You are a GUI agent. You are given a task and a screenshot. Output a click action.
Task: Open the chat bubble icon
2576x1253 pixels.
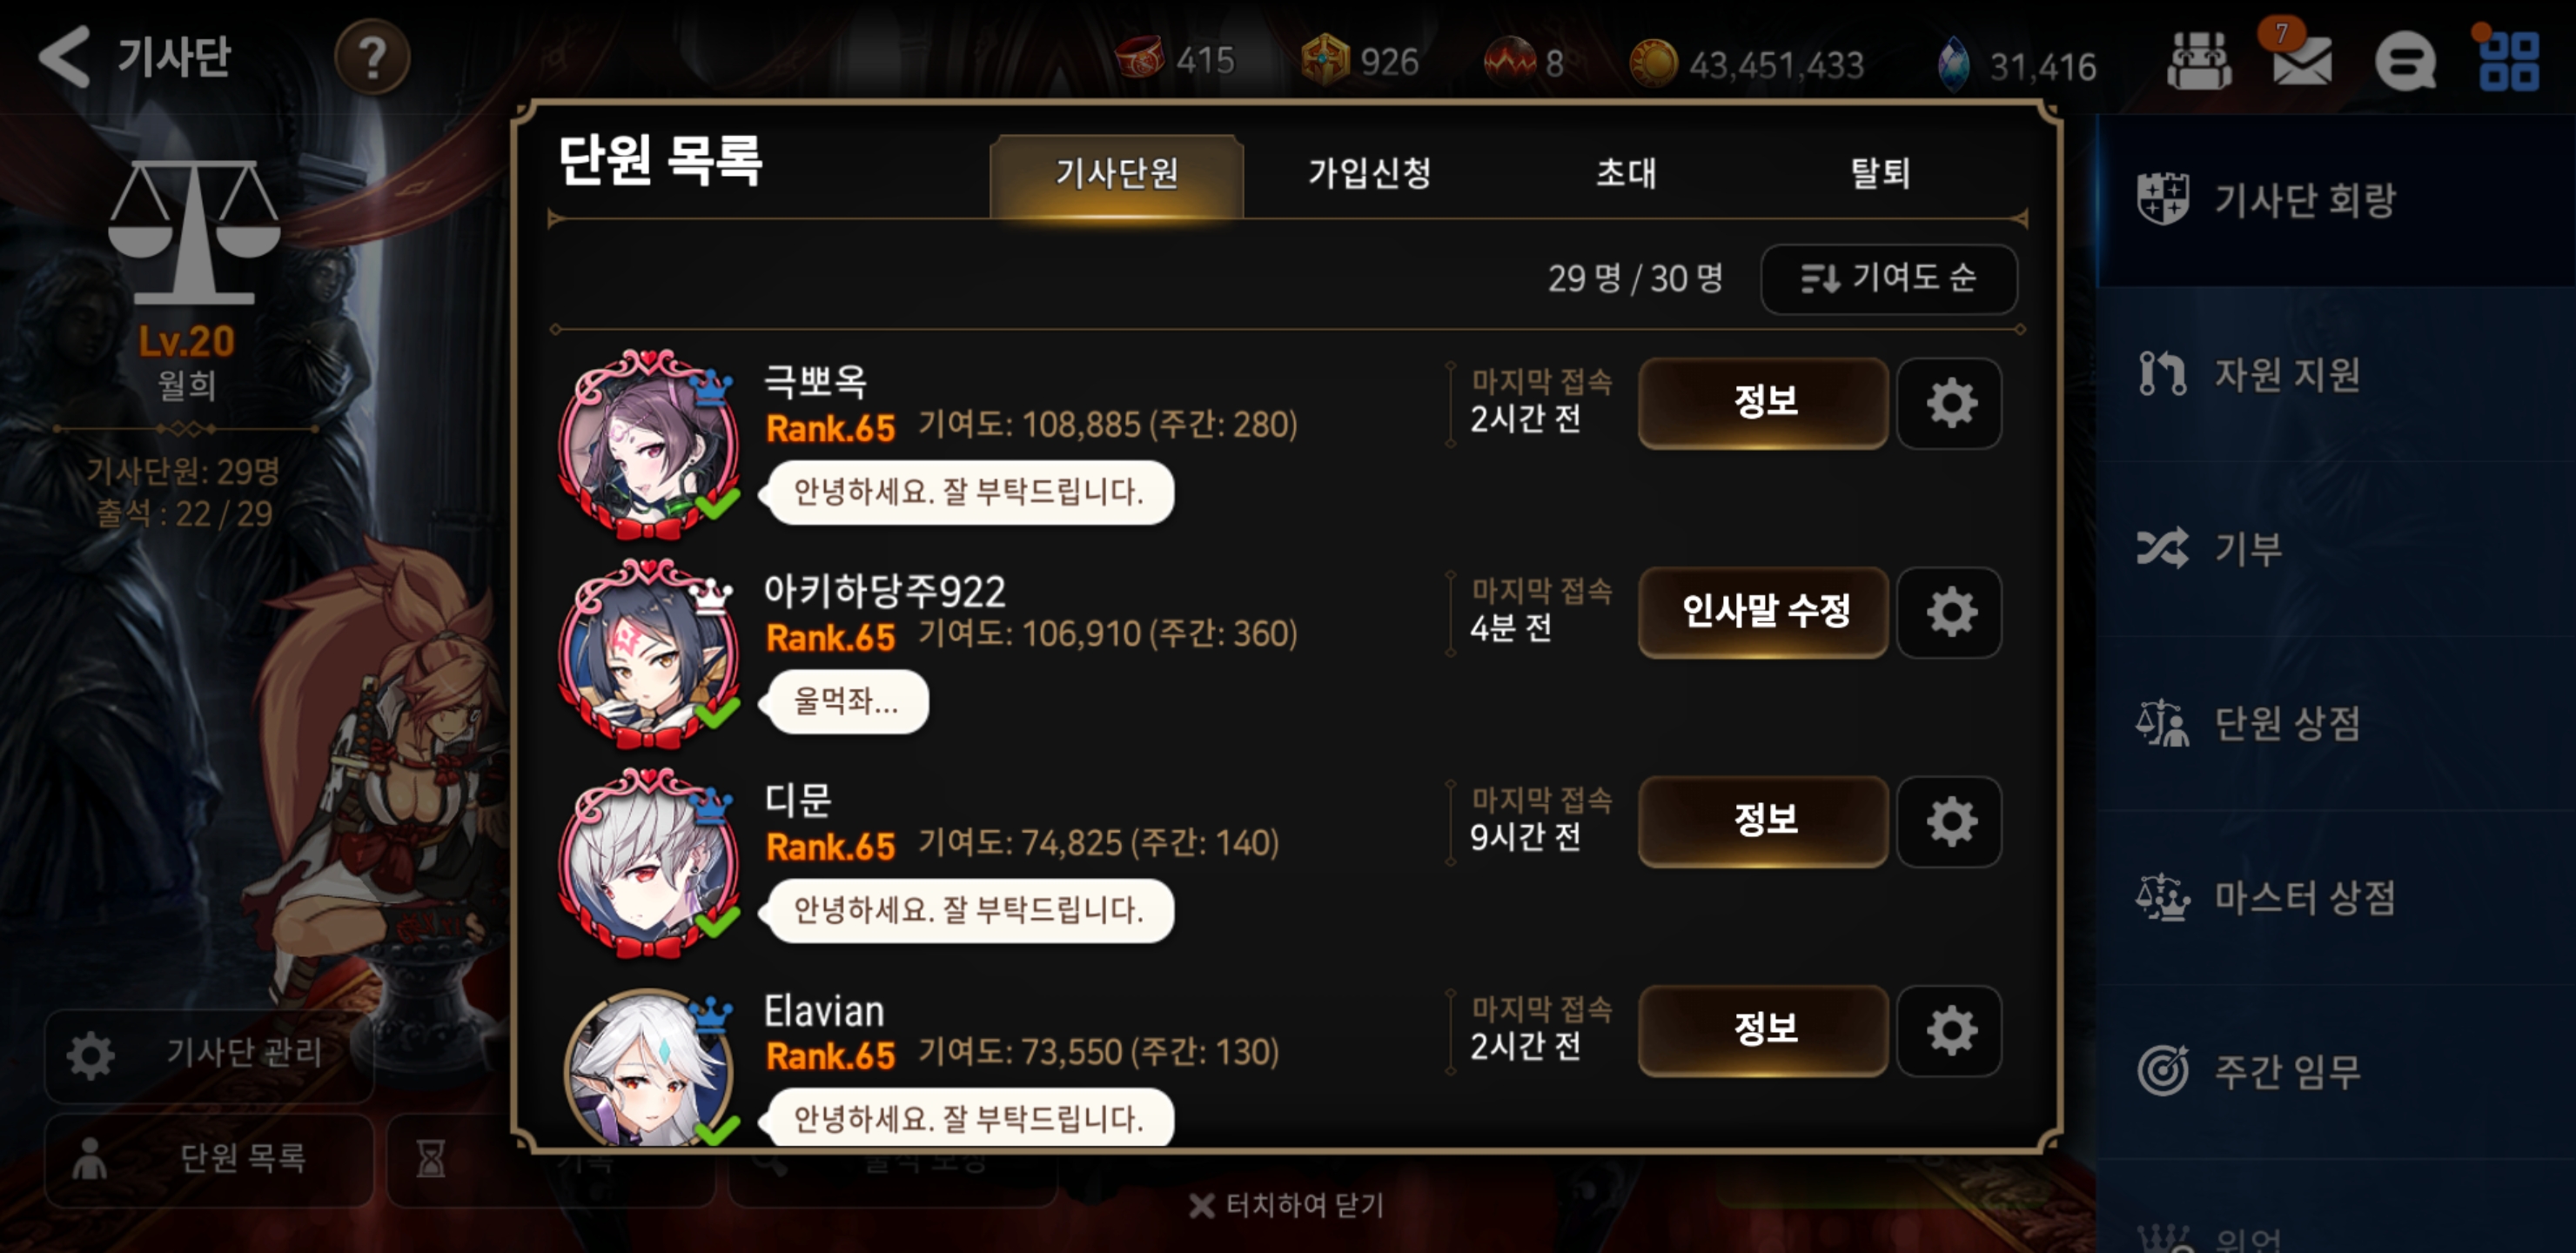(x=2405, y=62)
